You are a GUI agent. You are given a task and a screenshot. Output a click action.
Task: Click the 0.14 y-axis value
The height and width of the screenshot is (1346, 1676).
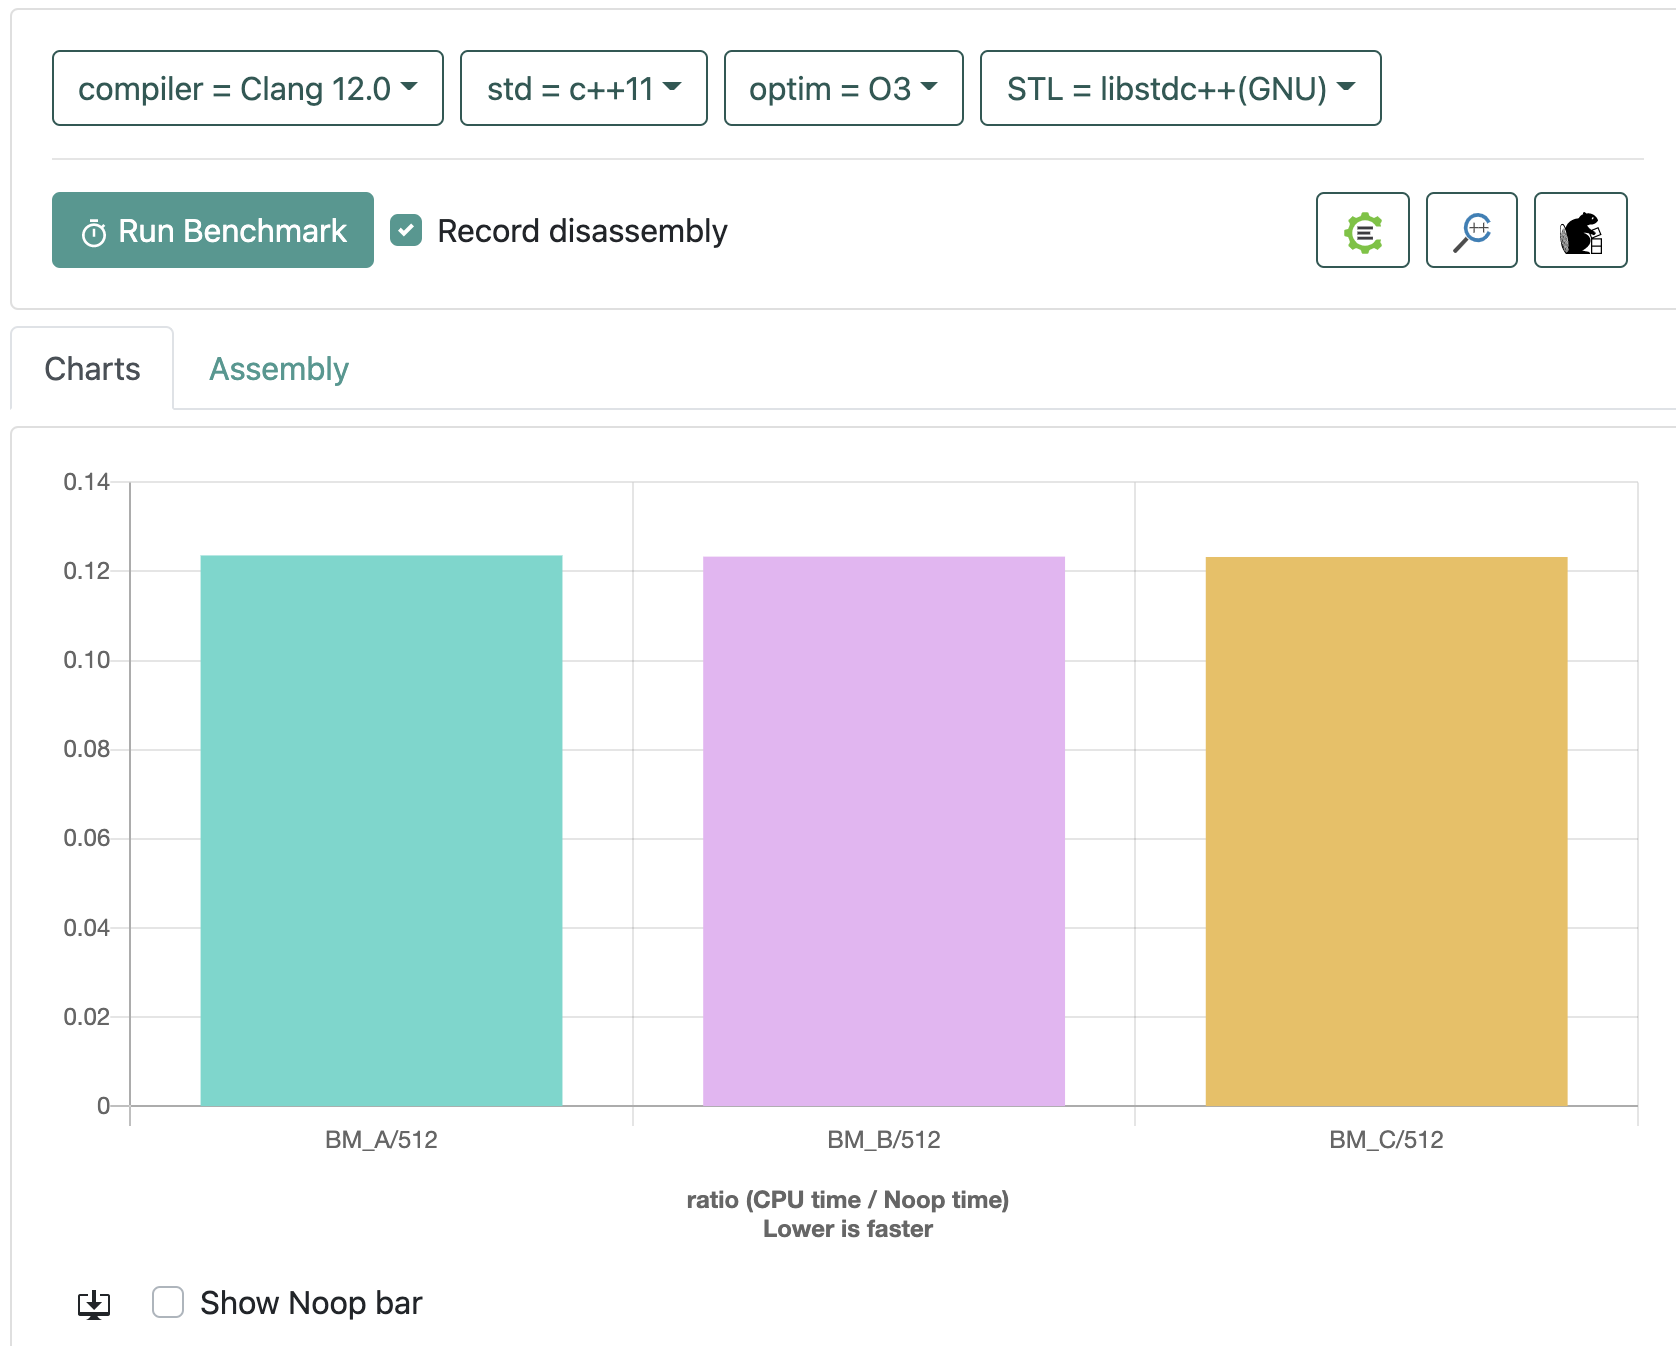tap(87, 482)
